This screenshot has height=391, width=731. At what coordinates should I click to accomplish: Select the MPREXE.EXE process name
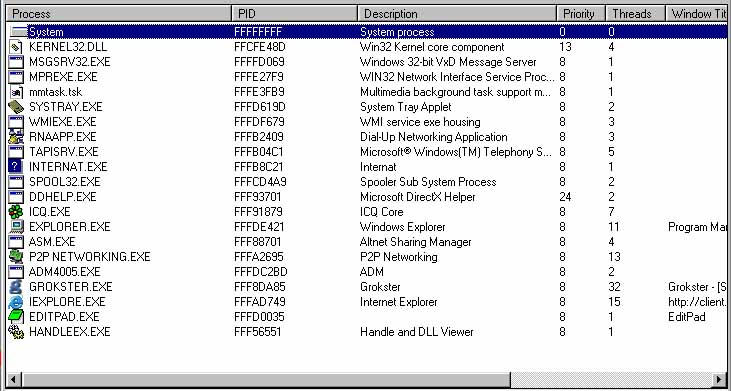[x=63, y=77]
